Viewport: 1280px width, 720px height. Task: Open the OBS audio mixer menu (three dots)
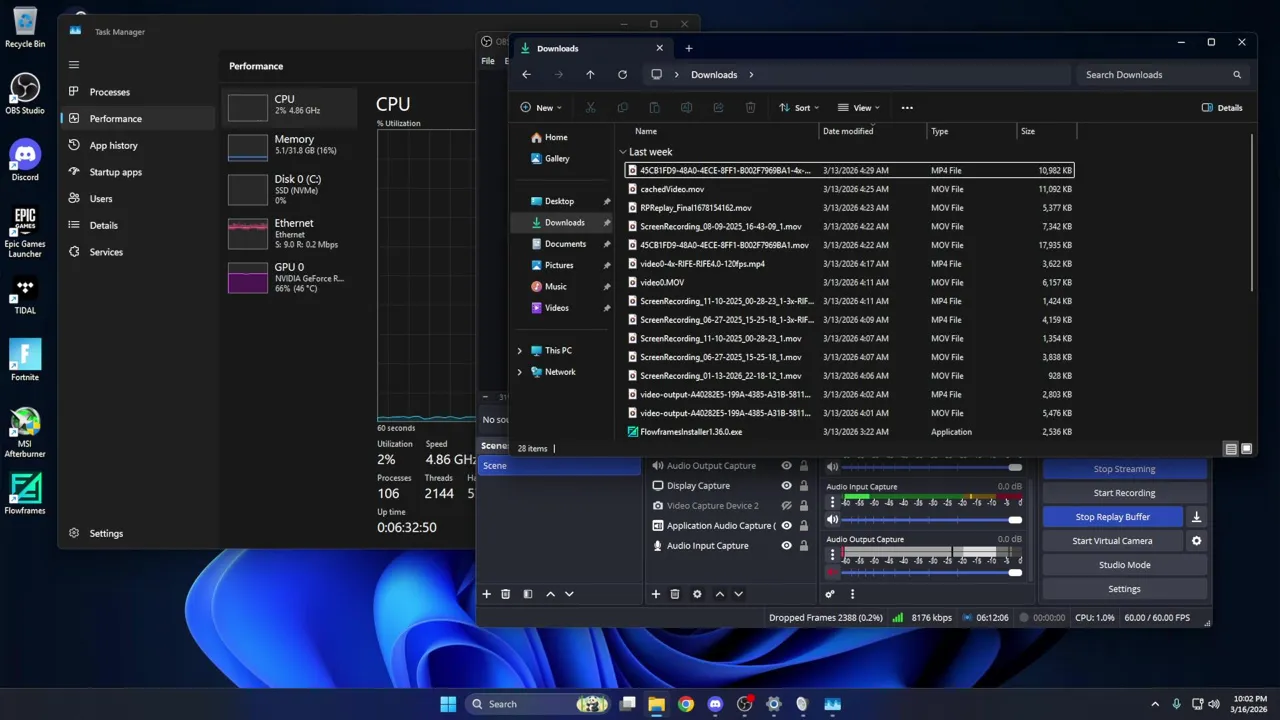coord(852,594)
